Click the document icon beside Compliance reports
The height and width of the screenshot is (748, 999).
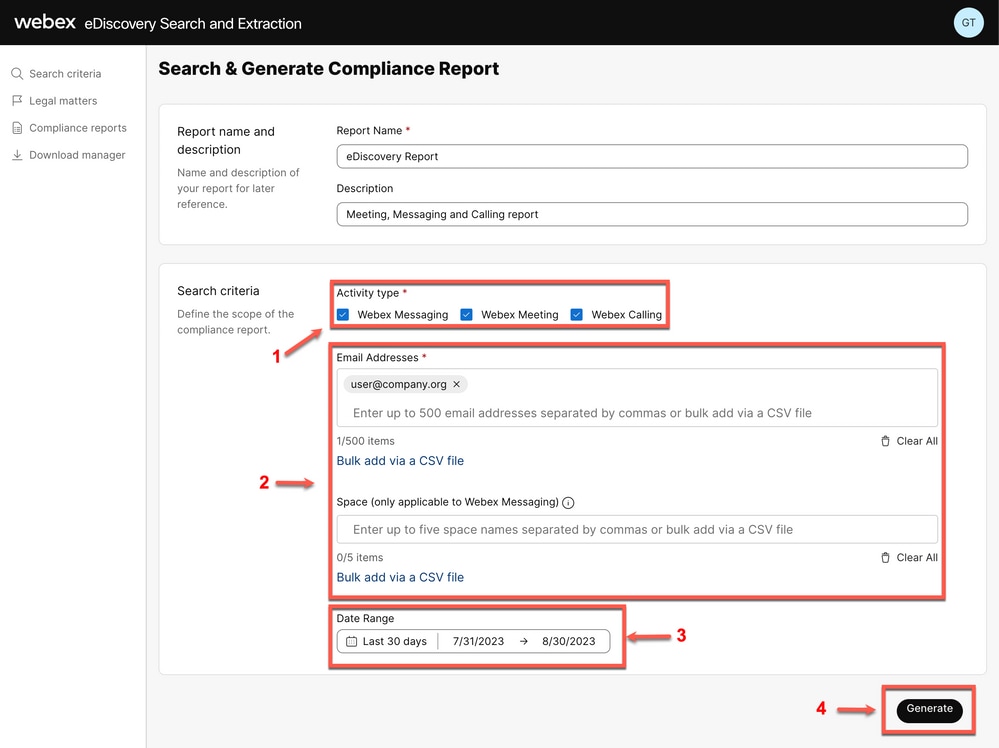pyautogui.click(x=17, y=128)
